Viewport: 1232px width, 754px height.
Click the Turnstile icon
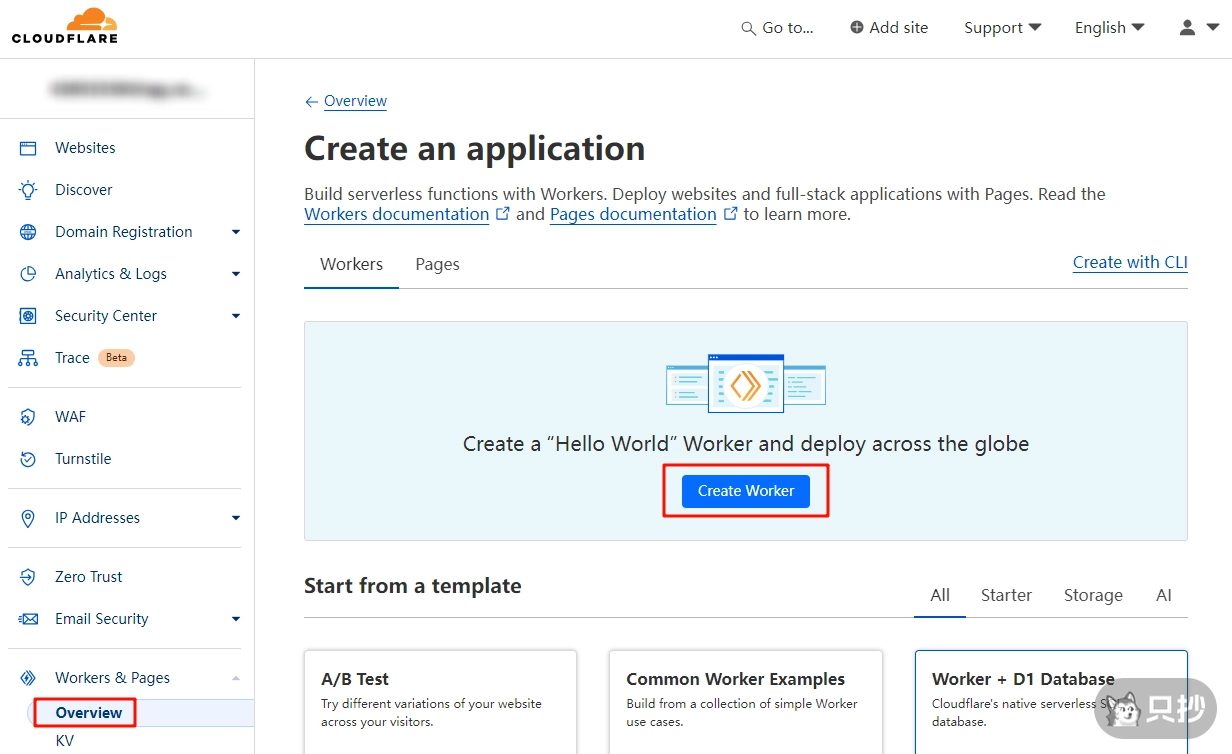(x=28, y=459)
